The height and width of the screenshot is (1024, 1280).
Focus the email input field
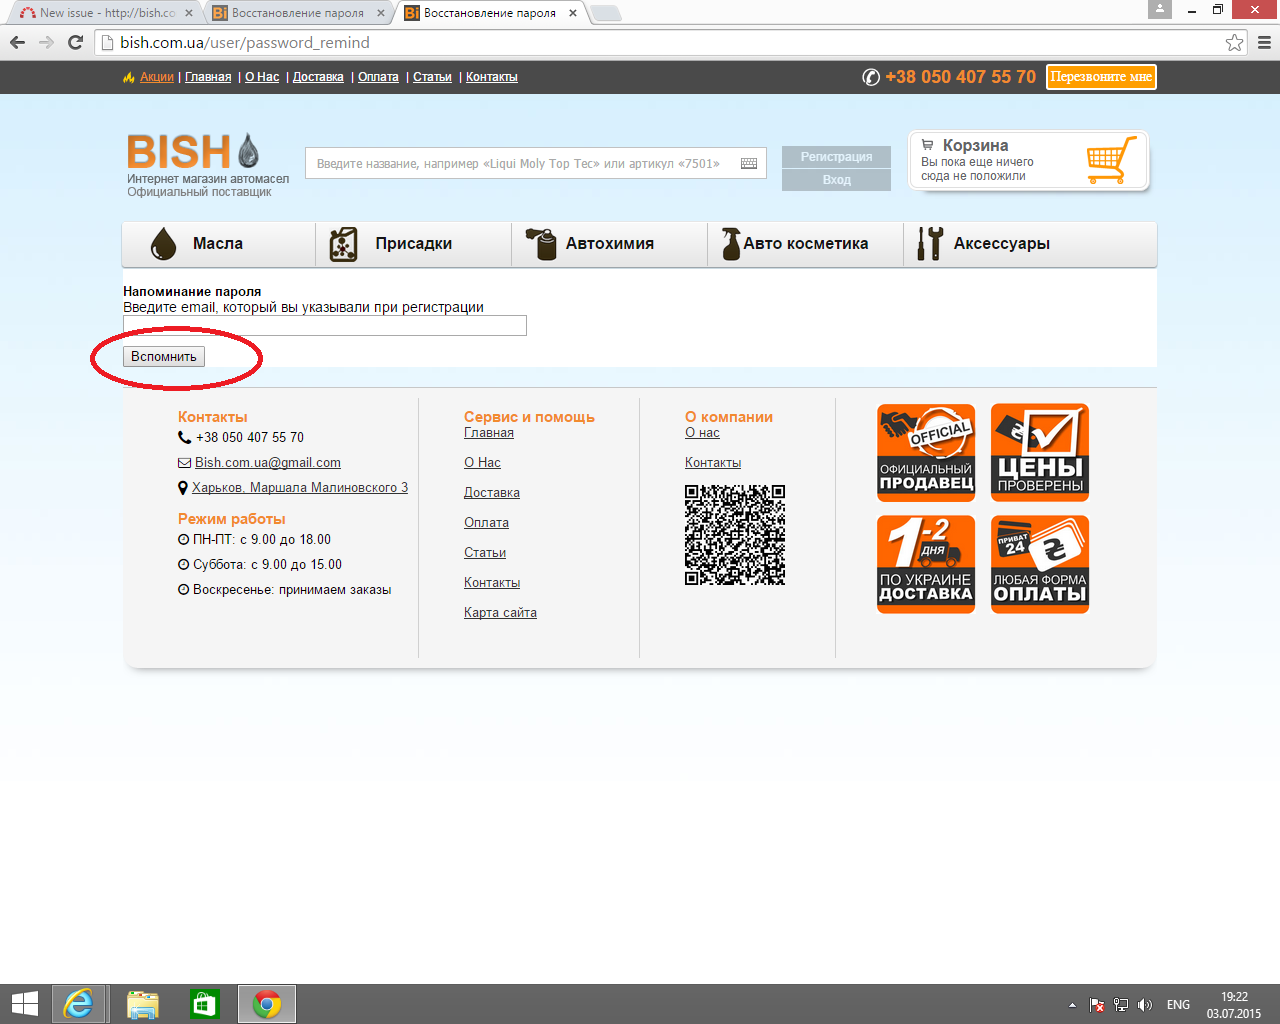tap(324, 326)
